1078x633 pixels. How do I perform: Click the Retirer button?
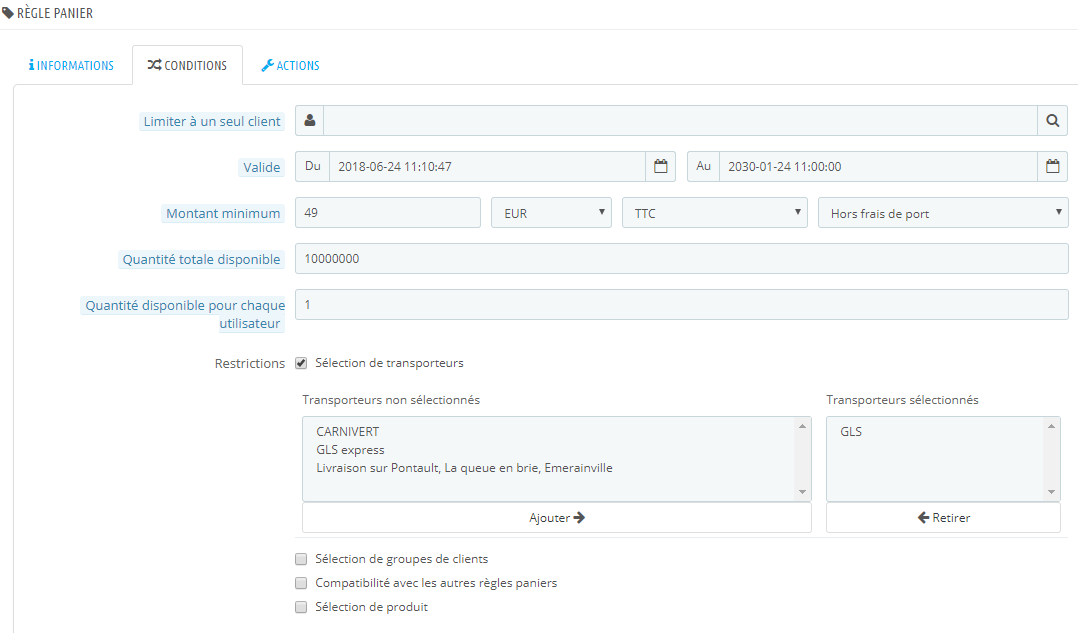(x=943, y=518)
